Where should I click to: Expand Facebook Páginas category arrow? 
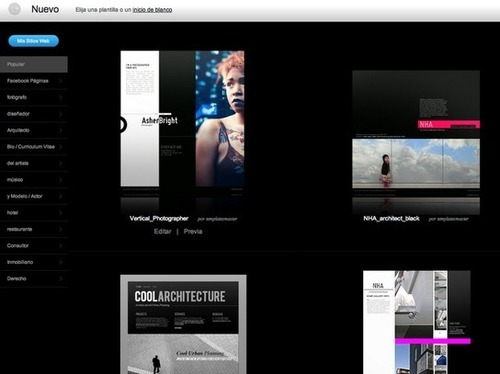[x=61, y=81]
